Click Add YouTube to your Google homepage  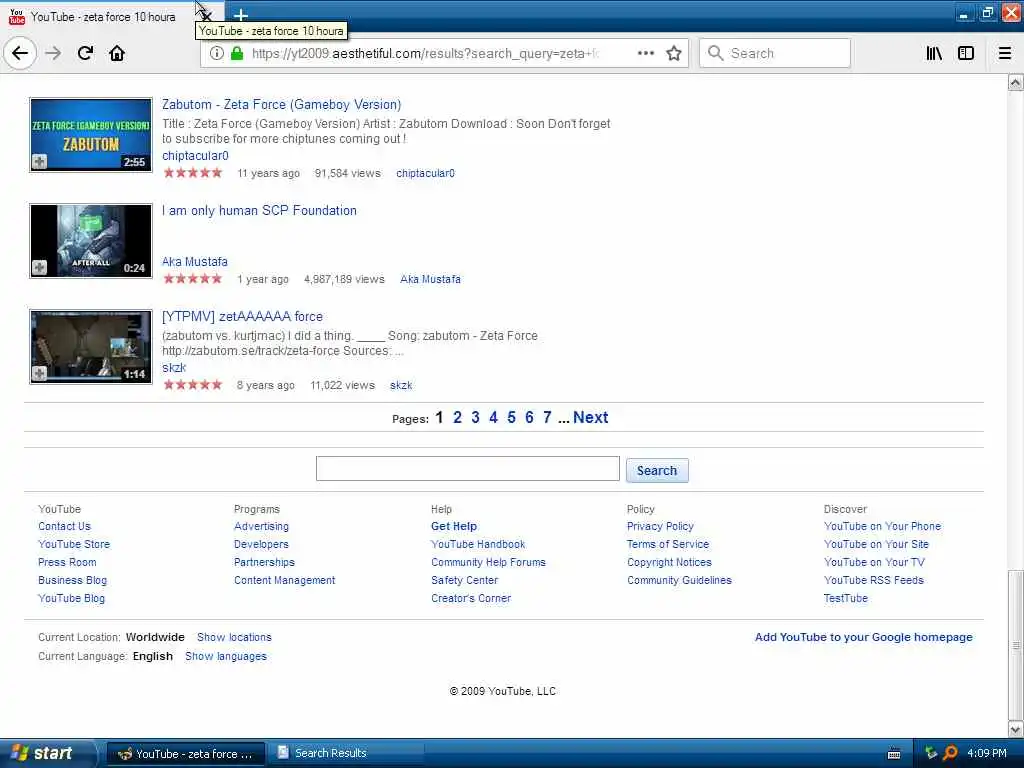[x=863, y=637]
